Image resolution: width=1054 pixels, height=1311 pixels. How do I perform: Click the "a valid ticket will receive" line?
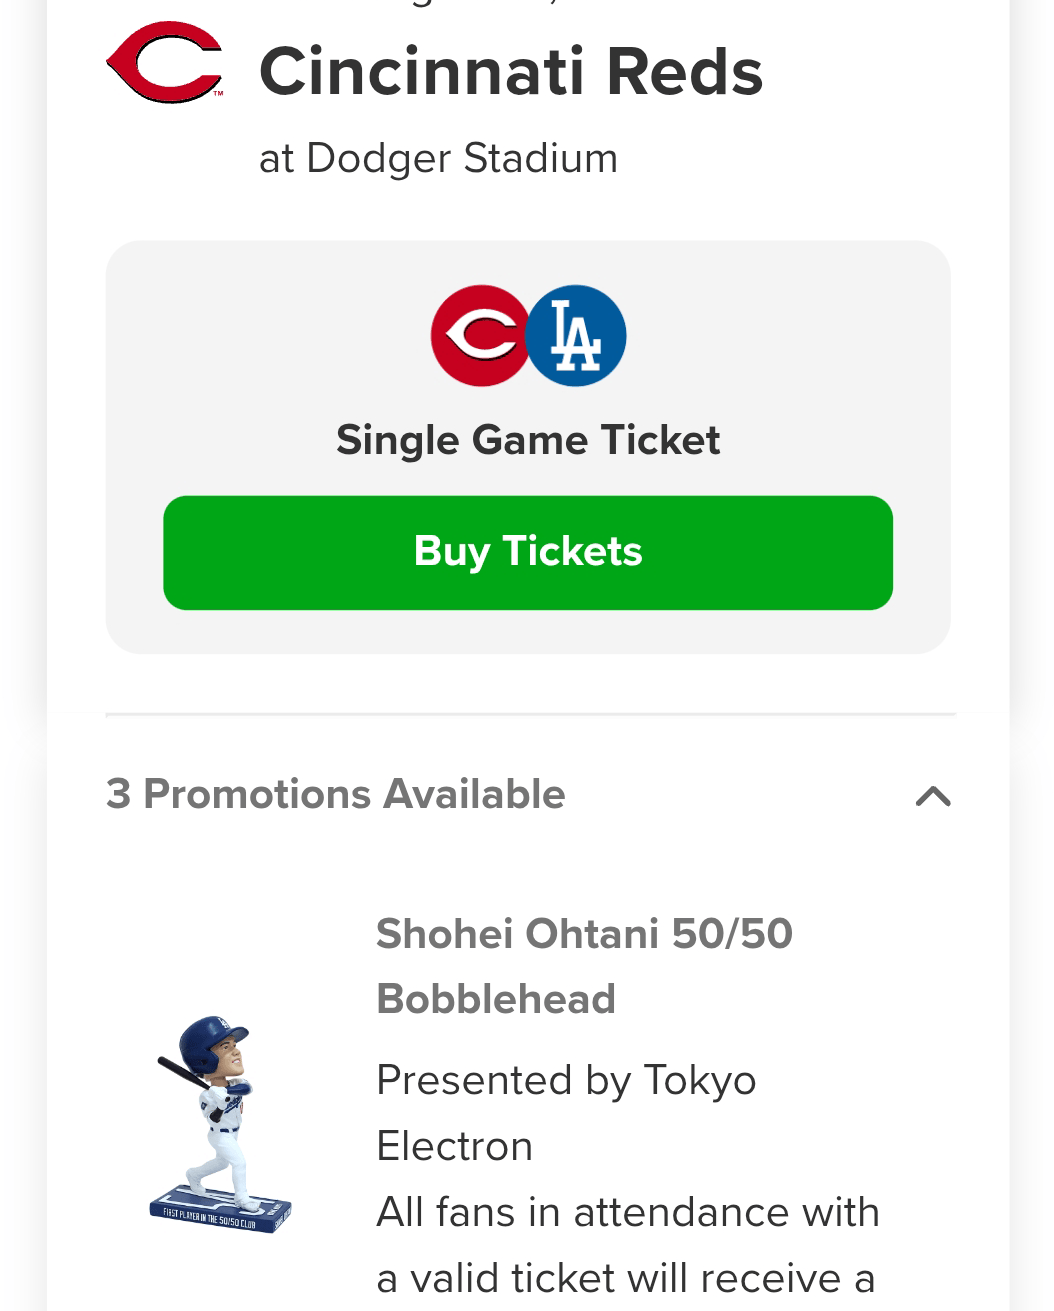(x=625, y=1278)
